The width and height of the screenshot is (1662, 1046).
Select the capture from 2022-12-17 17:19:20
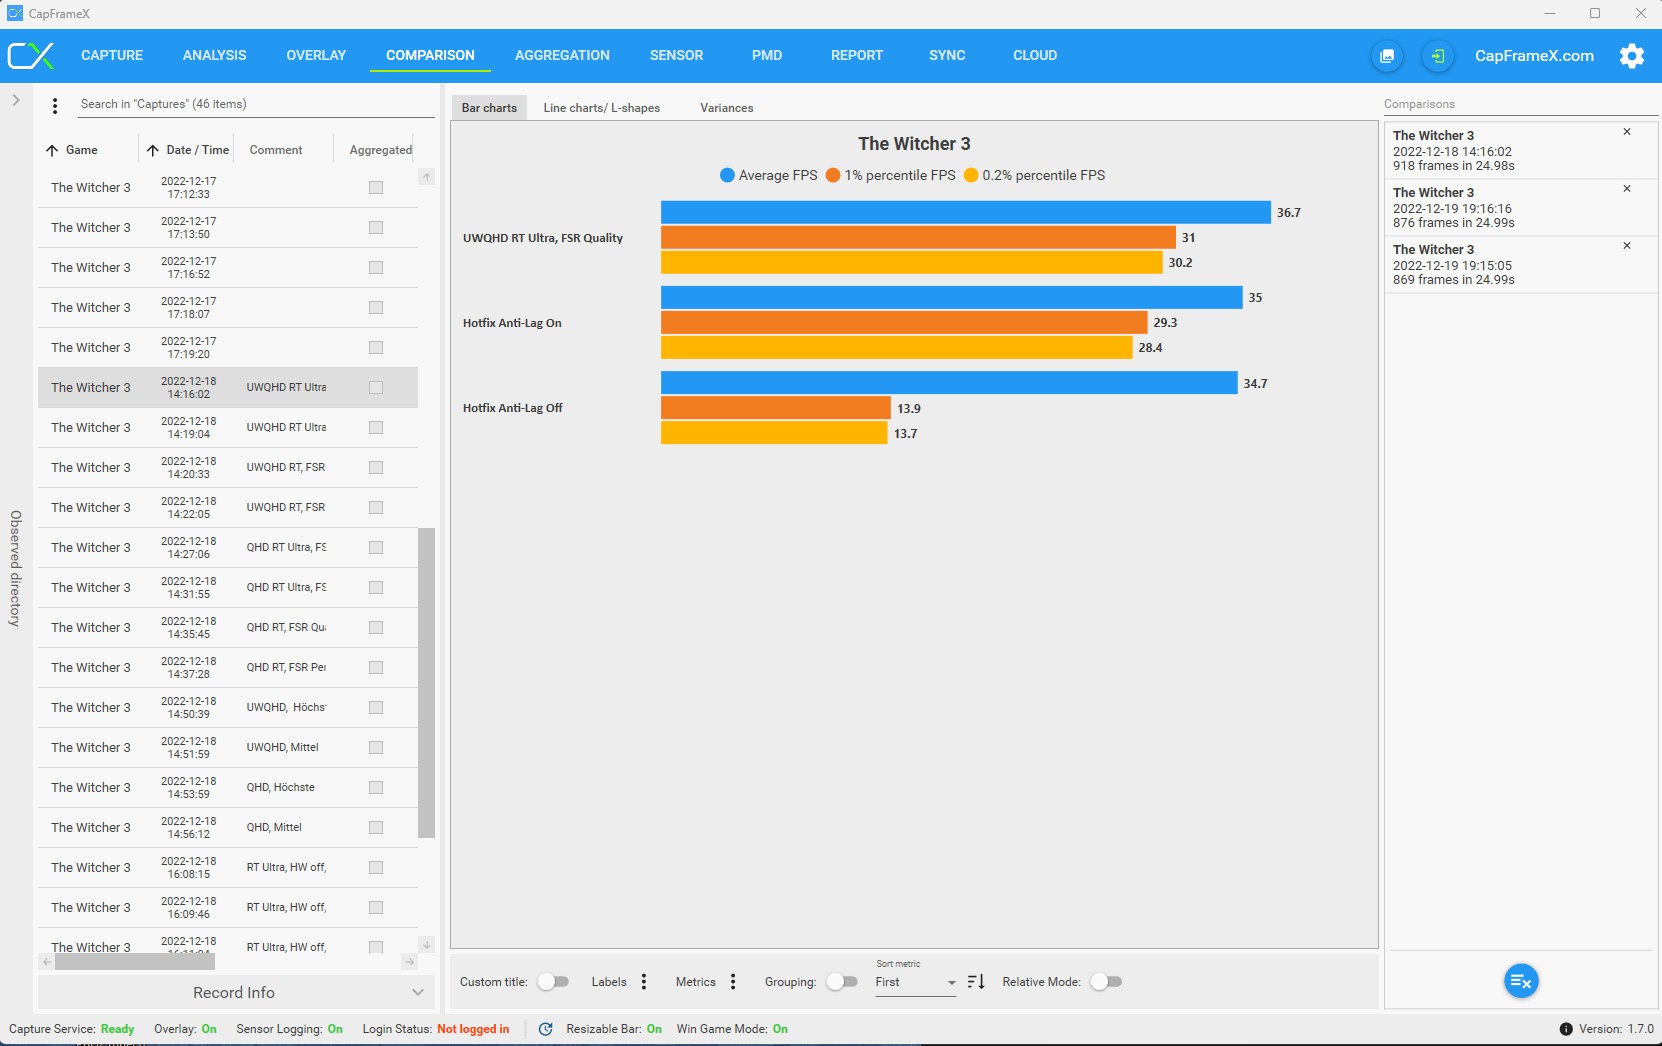(x=228, y=347)
